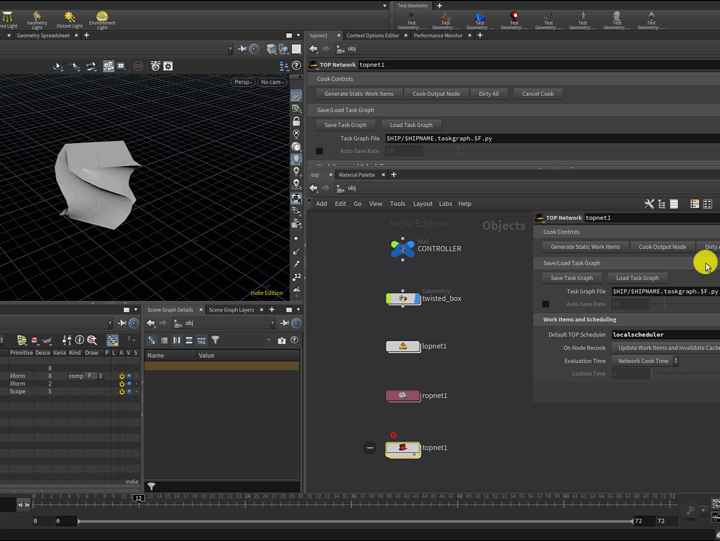This screenshot has width=720, height=541.
Task: Switch to the Performance Monitor tab
Action: (x=438, y=35)
